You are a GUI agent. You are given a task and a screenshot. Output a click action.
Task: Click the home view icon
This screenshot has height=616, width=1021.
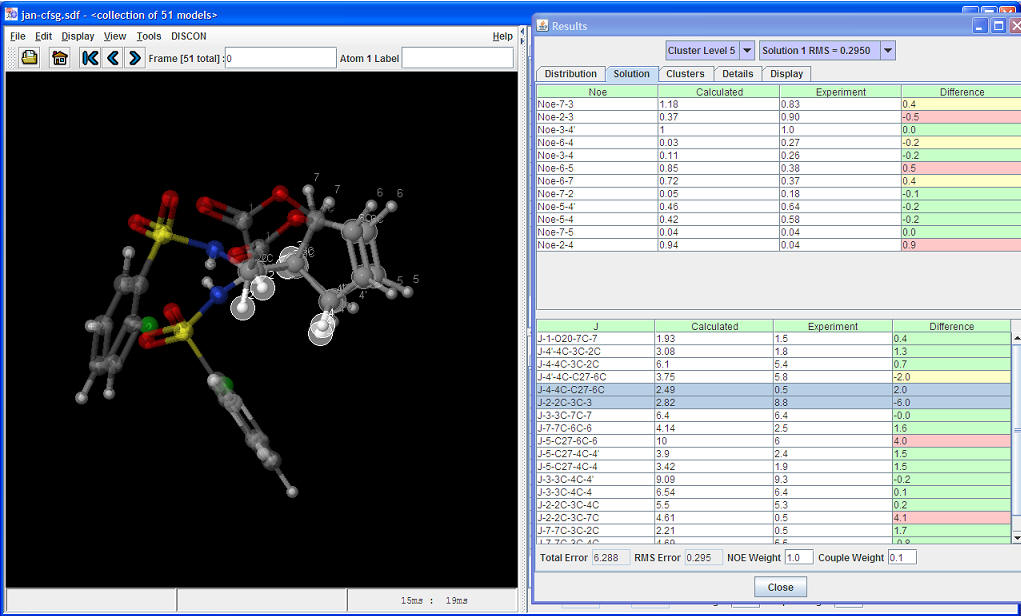click(x=60, y=58)
